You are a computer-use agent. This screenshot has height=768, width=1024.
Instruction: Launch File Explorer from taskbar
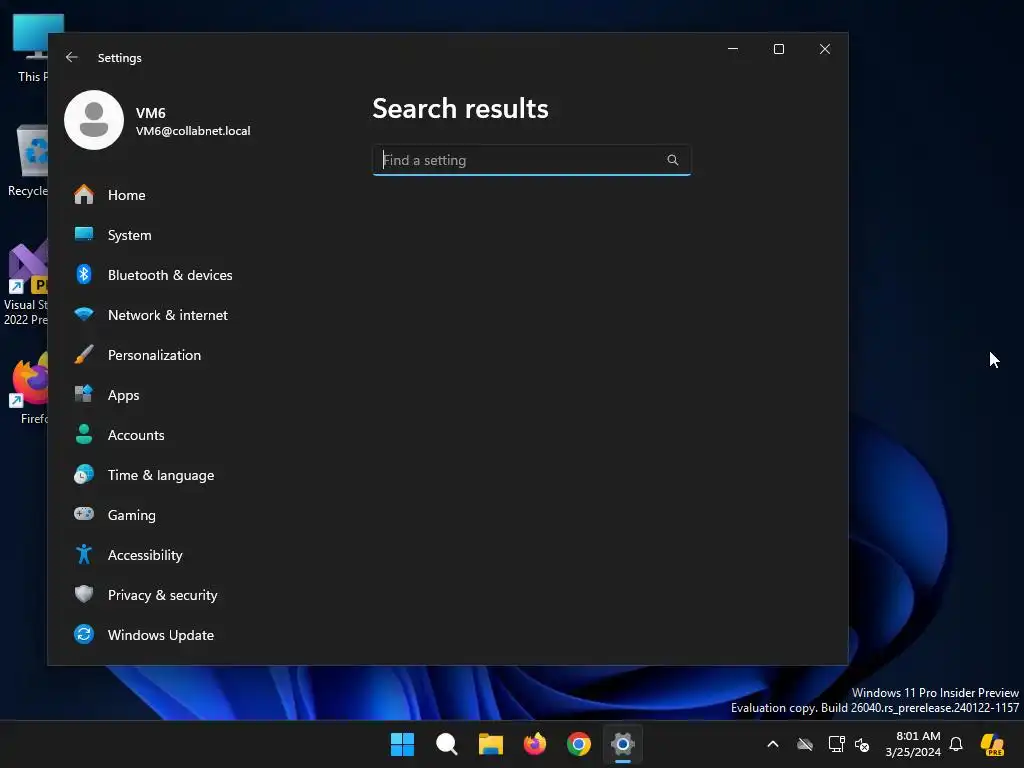click(x=490, y=744)
